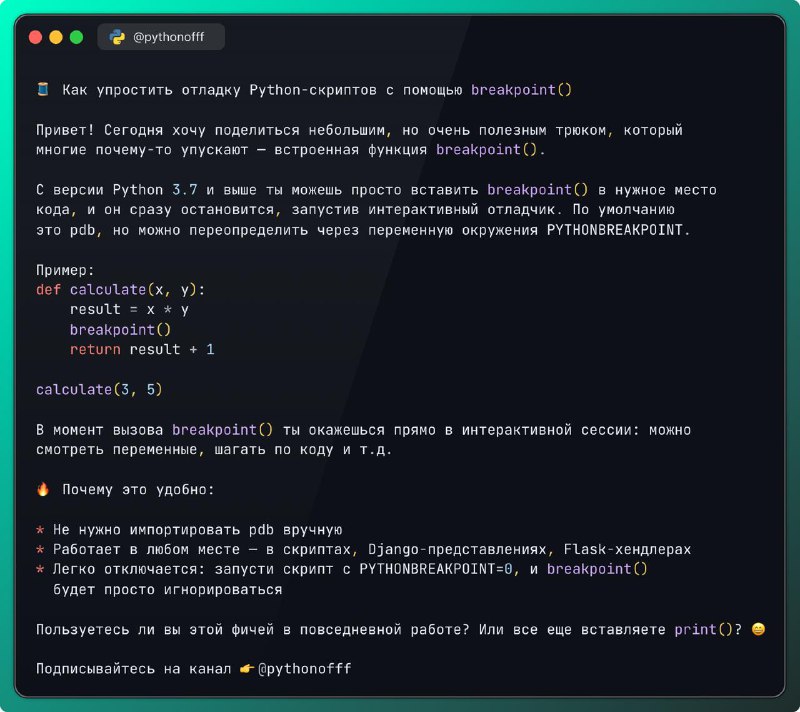
Task: Click the fire emoji before 'Почему это удобно'
Action: (x=43, y=490)
